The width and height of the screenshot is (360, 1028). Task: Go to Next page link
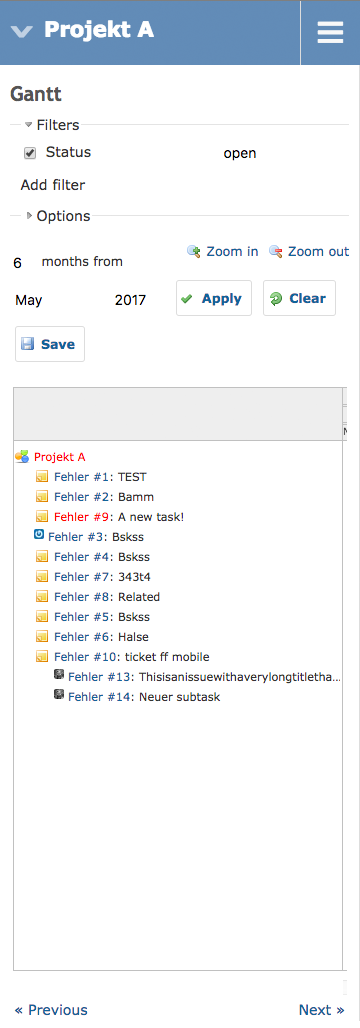click(321, 1010)
